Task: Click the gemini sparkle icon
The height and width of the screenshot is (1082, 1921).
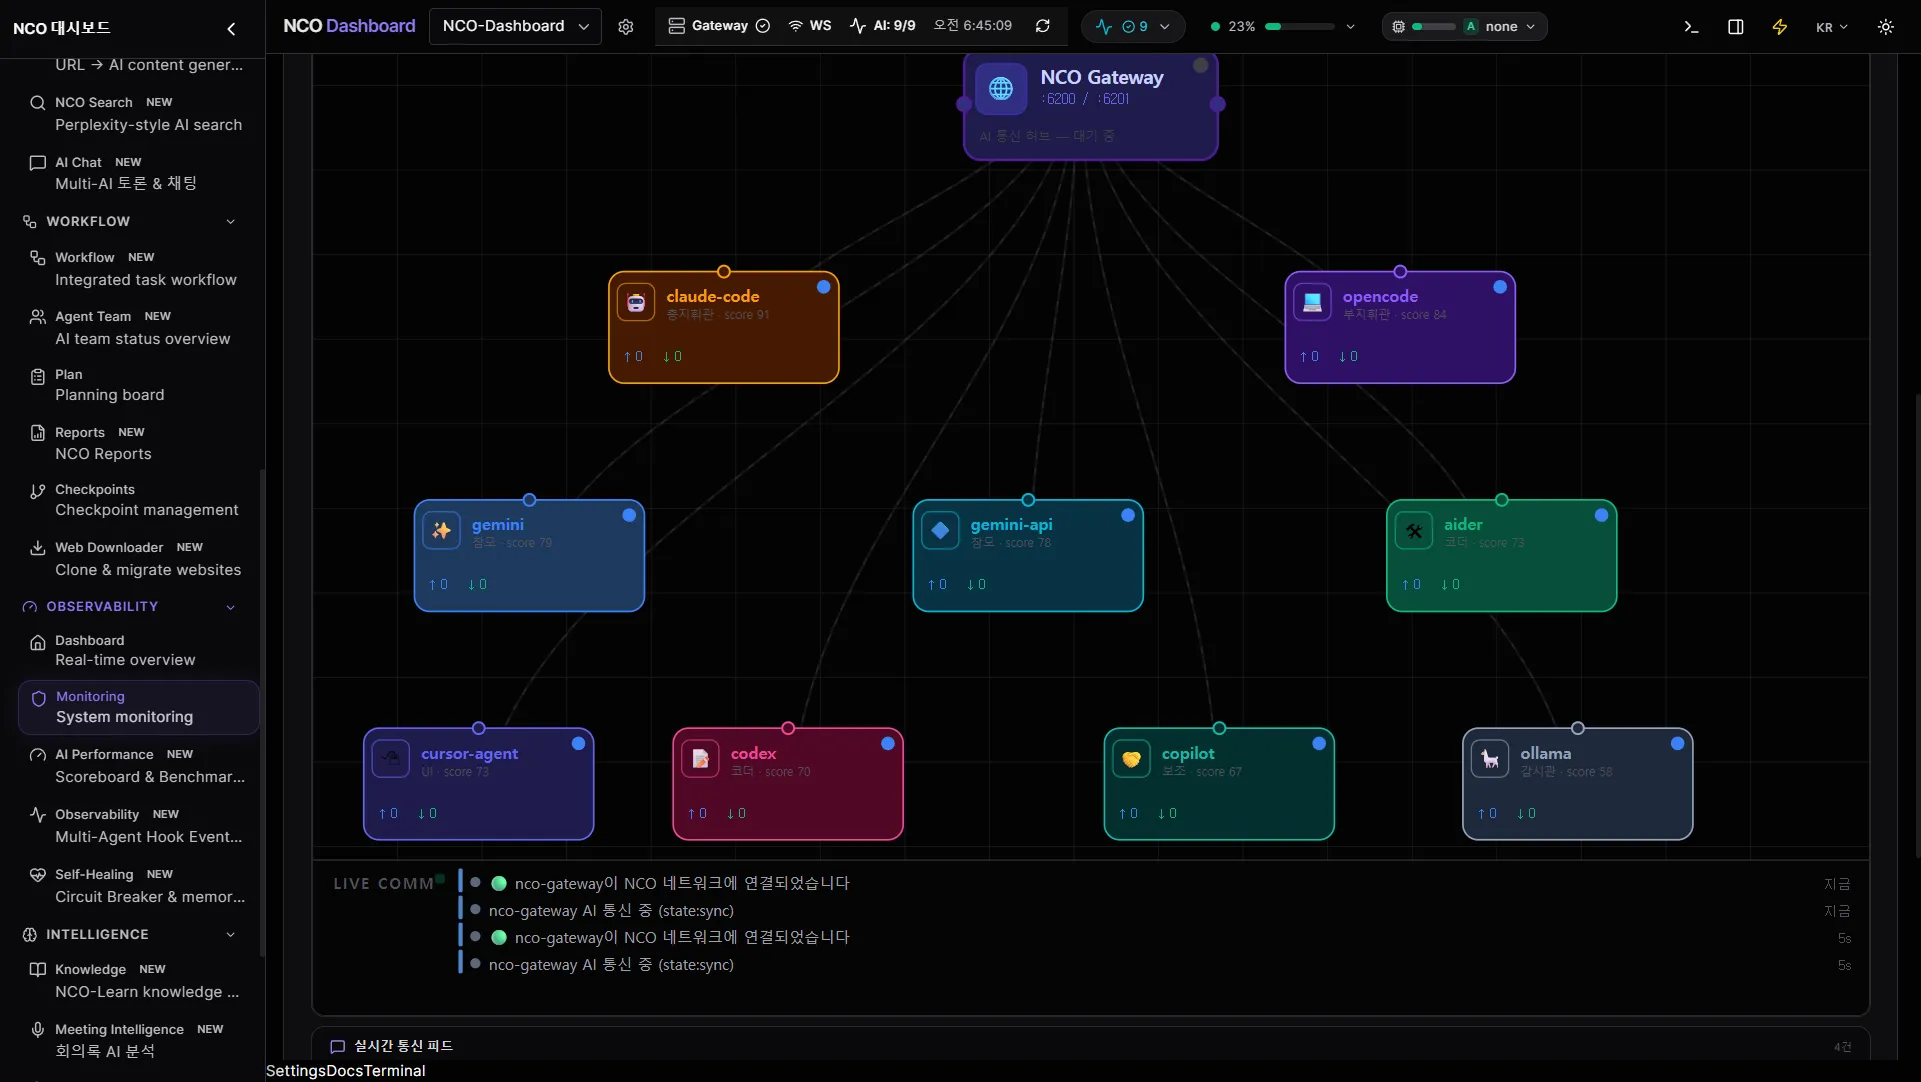Action: (441, 530)
